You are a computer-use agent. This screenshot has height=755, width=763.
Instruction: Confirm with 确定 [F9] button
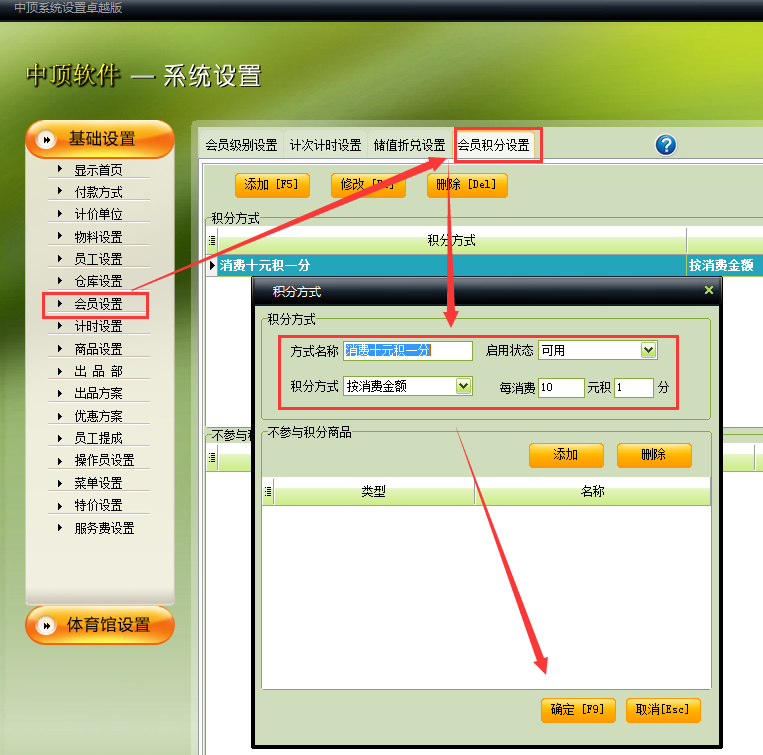578,710
